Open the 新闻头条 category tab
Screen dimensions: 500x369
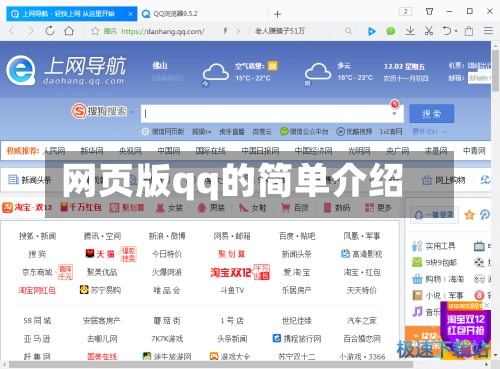(30, 180)
